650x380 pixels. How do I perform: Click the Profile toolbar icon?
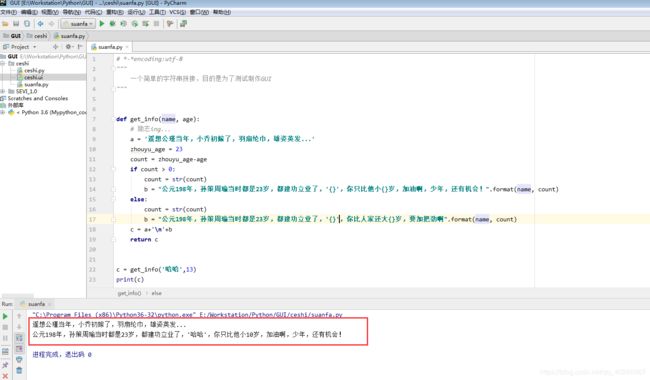click(135, 24)
